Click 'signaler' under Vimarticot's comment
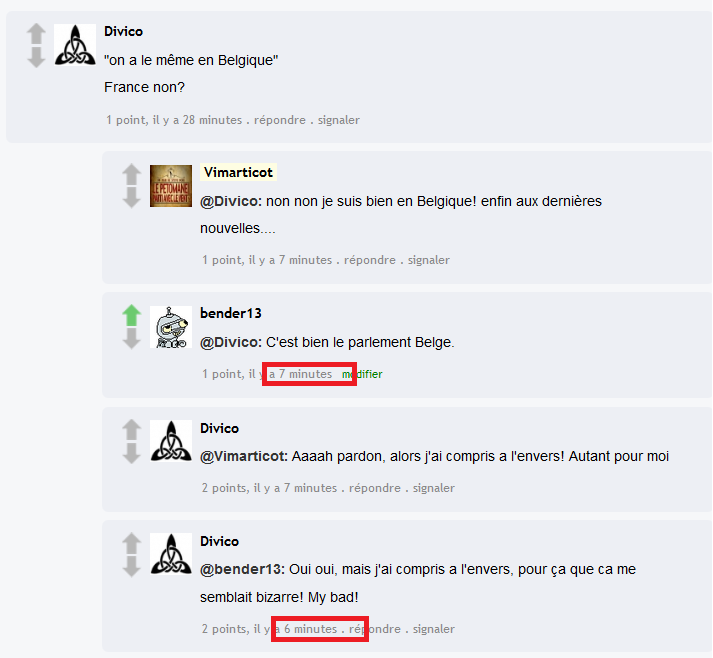 429,260
